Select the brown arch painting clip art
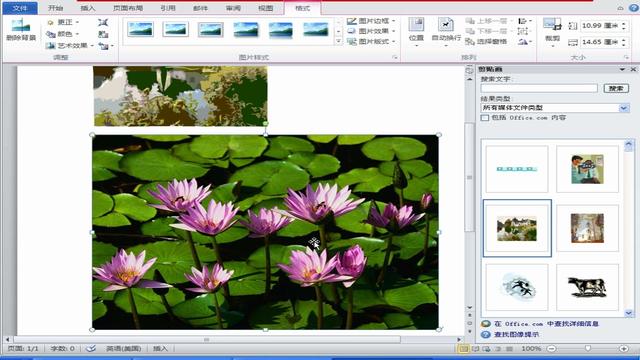 click(587, 228)
